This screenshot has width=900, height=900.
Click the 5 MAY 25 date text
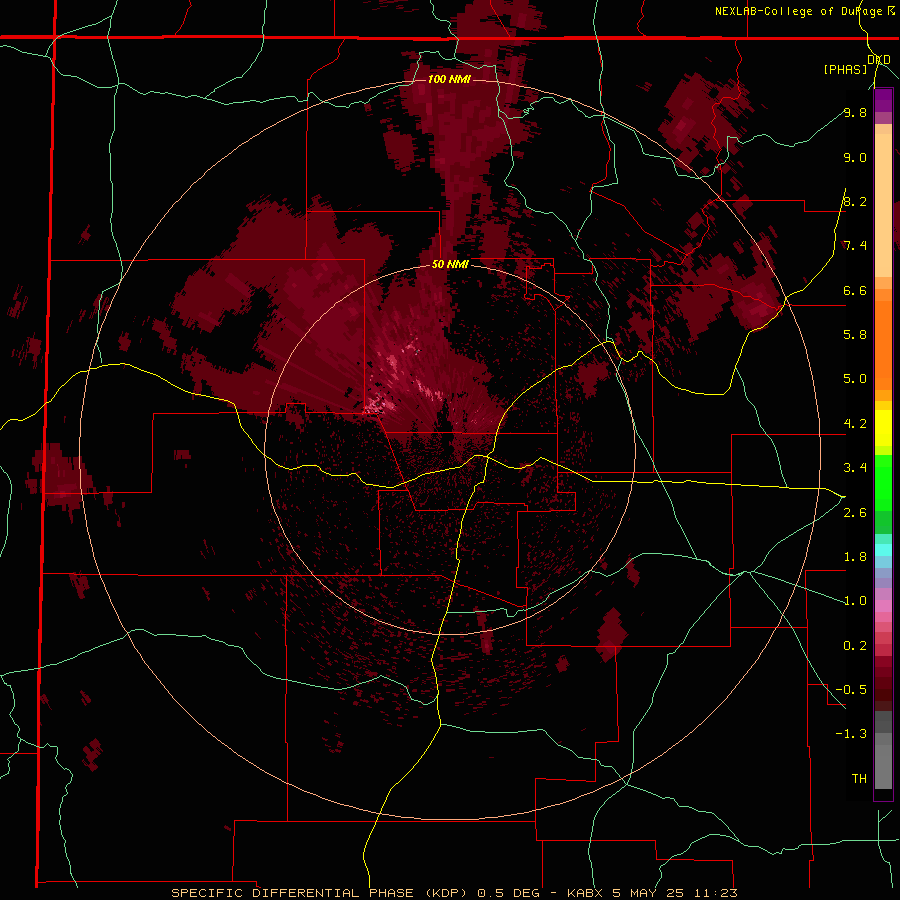tap(647, 893)
